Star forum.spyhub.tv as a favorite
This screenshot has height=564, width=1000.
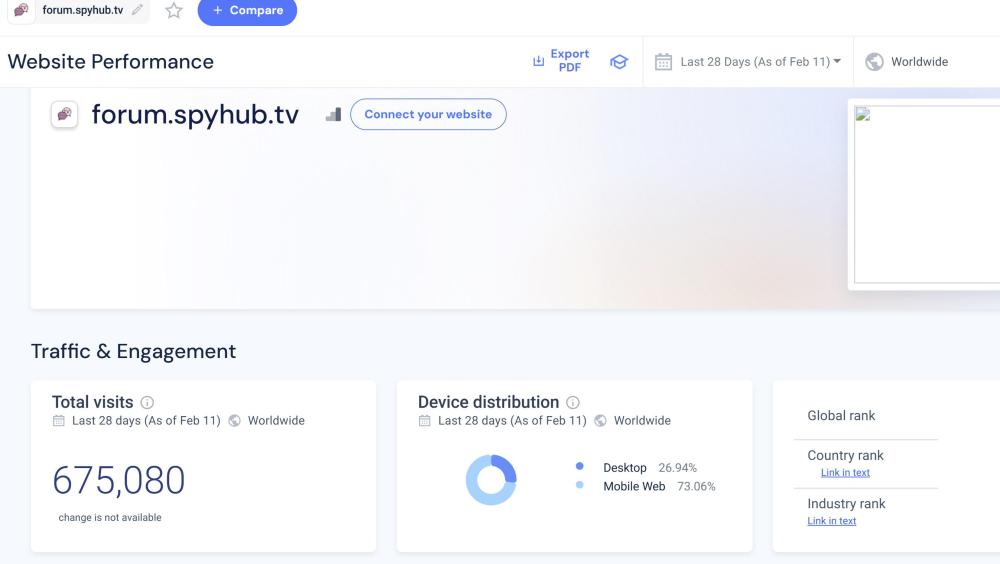[x=174, y=11]
